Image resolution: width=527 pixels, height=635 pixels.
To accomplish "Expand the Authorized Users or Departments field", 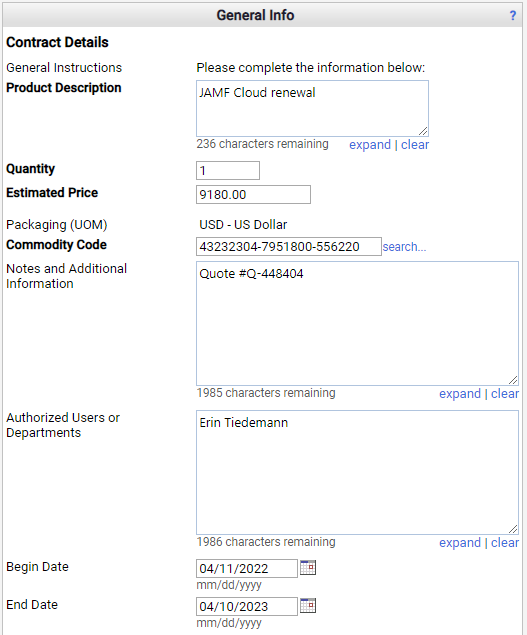I will [x=460, y=543].
